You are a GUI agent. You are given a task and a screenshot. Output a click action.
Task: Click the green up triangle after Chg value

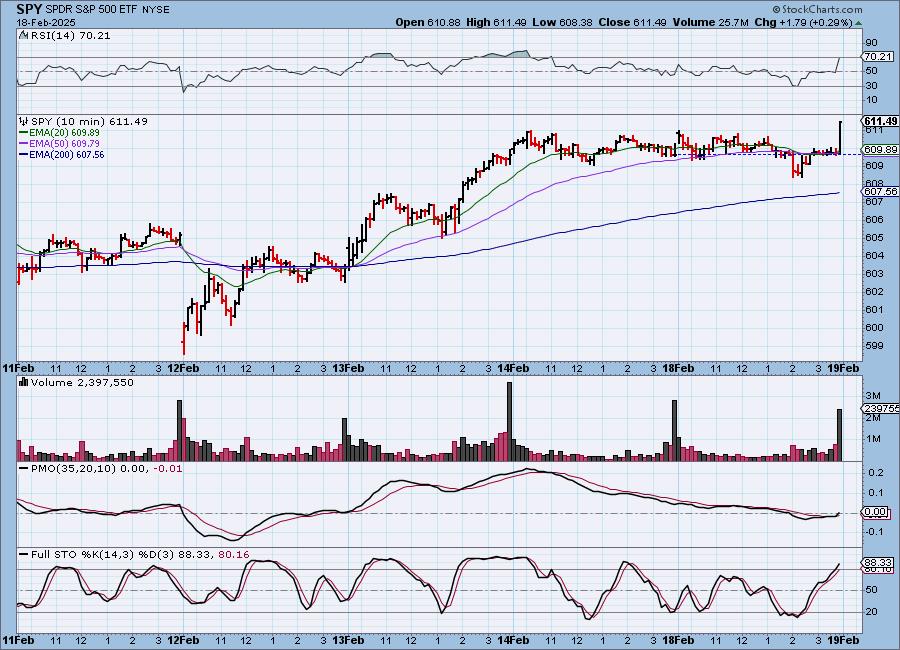pyautogui.click(x=858, y=23)
